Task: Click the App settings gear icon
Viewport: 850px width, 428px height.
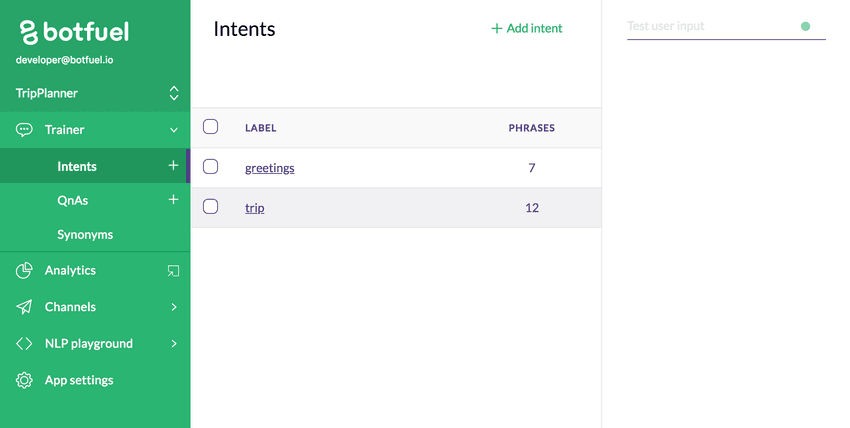Action: 24,380
